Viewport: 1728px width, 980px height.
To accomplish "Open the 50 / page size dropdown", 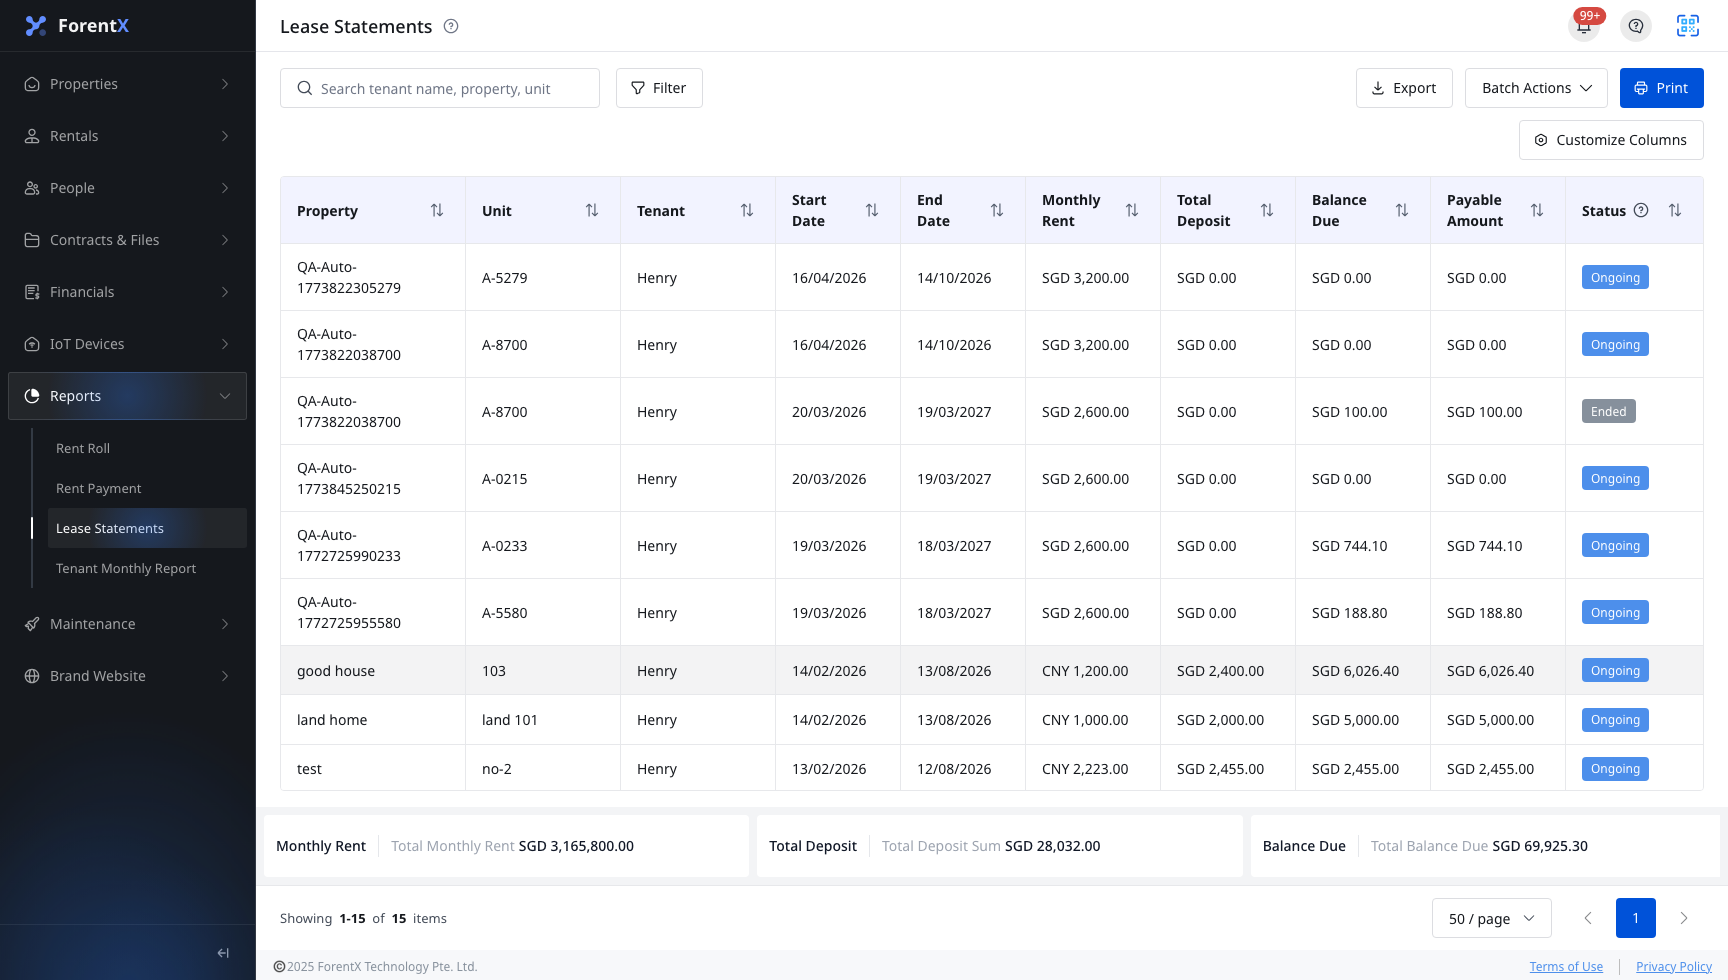I will coord(1491,918).
